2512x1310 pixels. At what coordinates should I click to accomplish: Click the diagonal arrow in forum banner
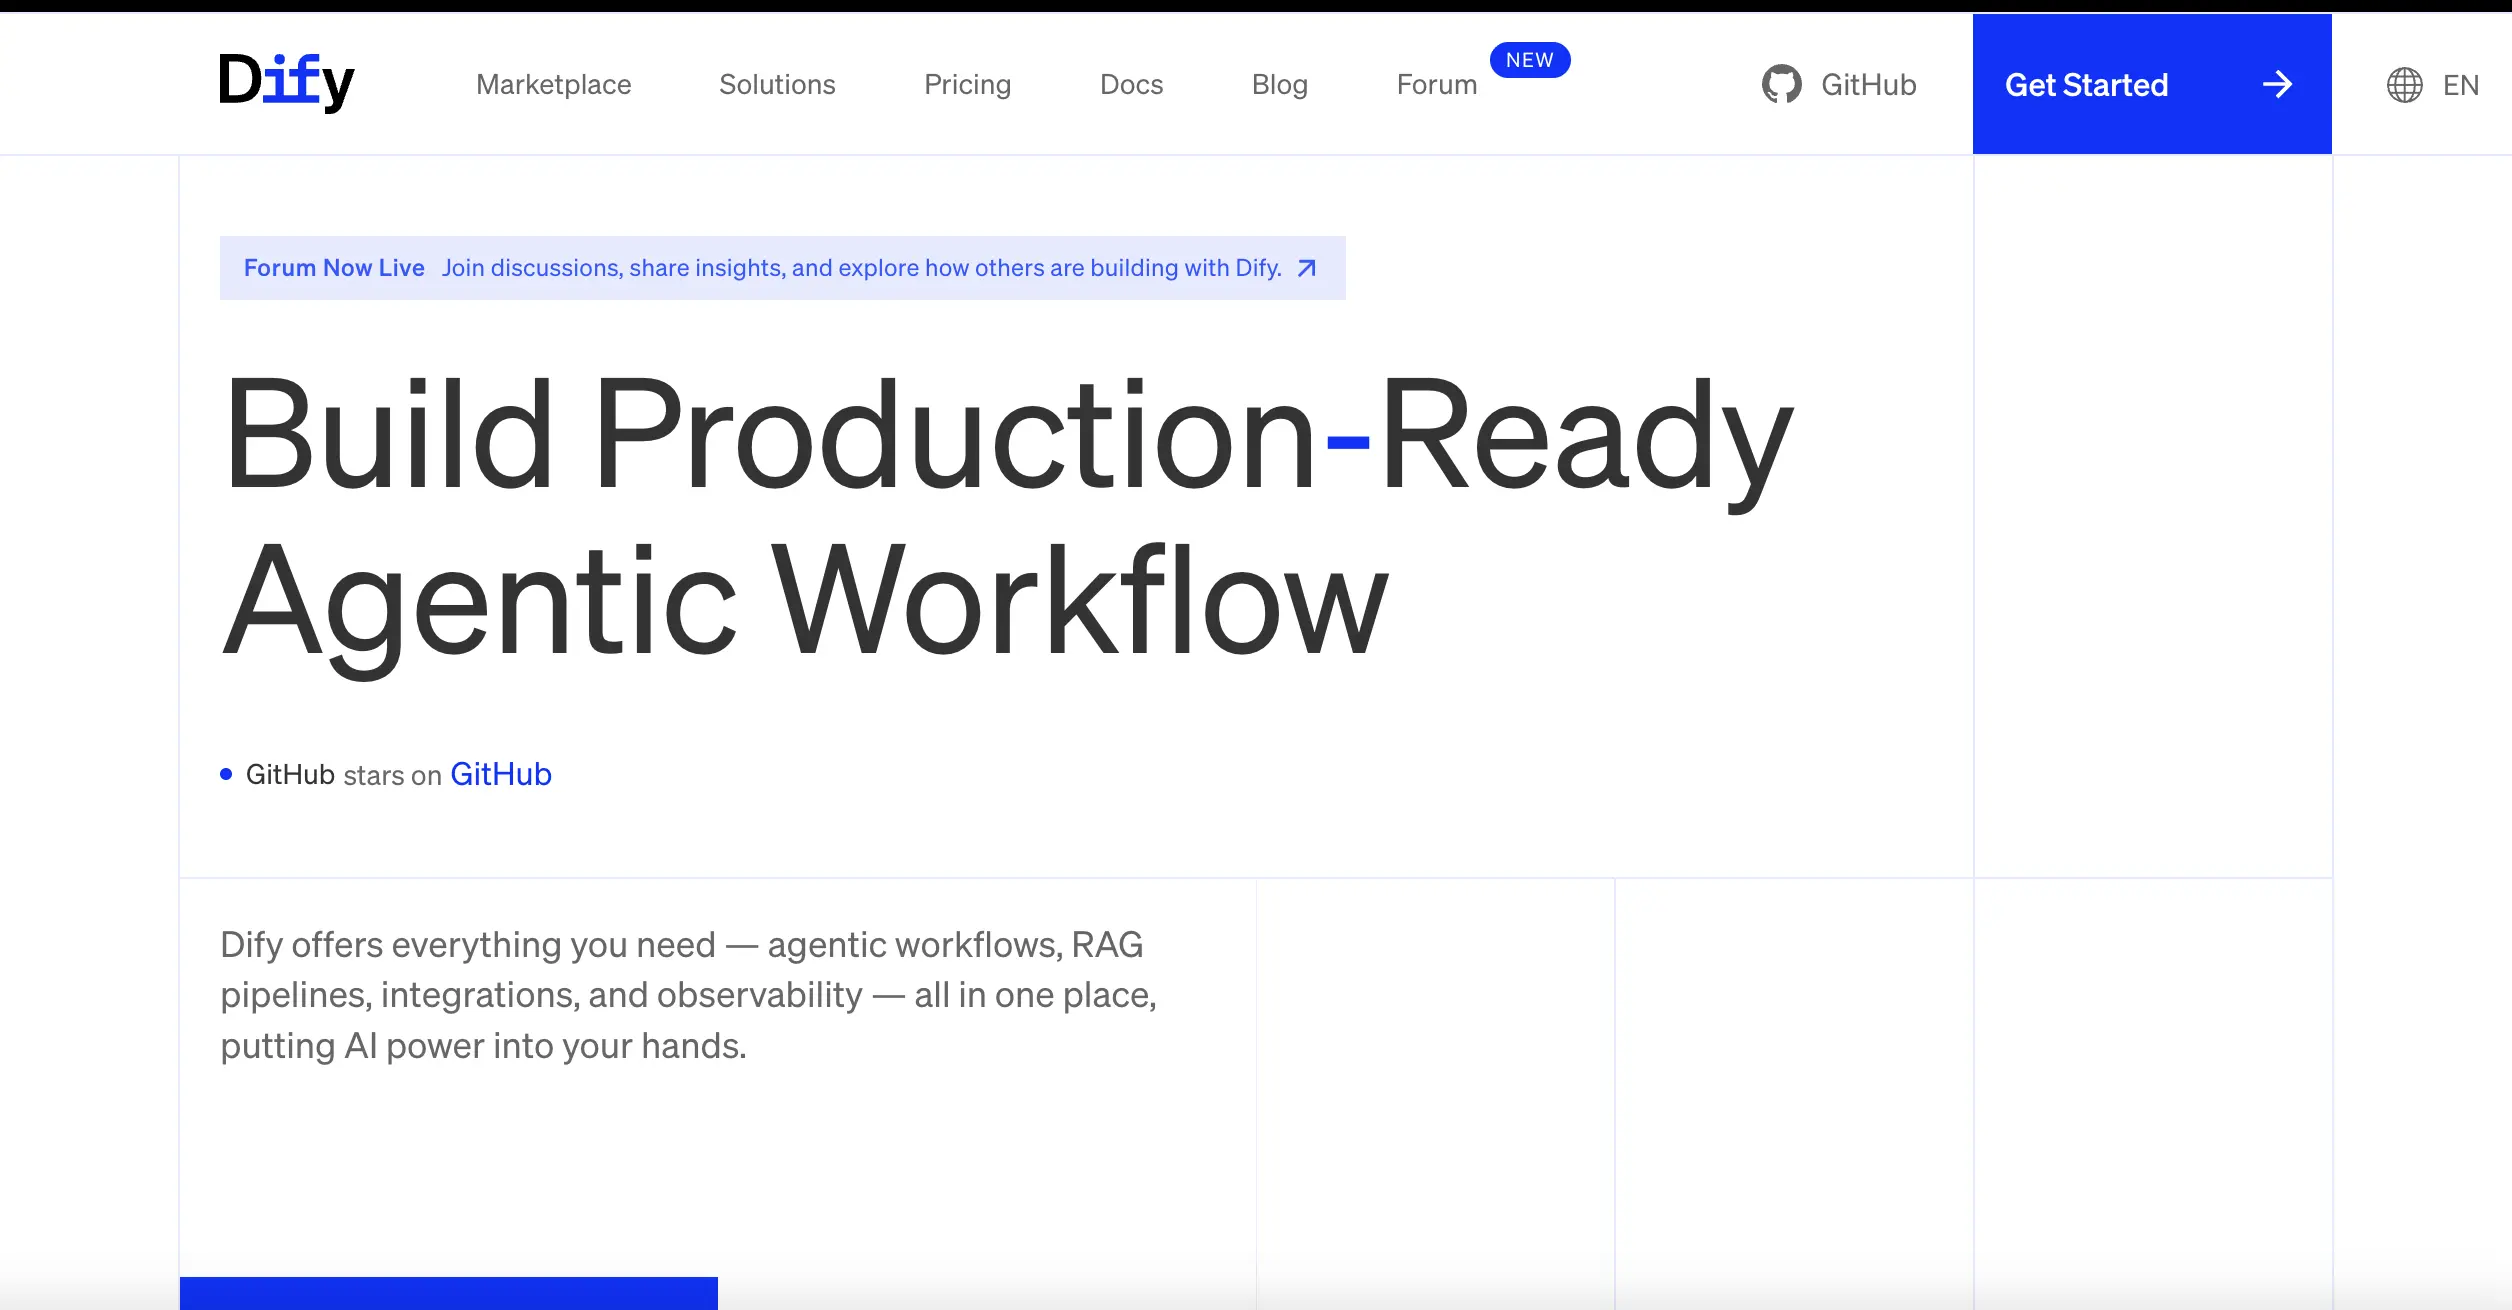pyautogui.click(x=1306, y=268)
